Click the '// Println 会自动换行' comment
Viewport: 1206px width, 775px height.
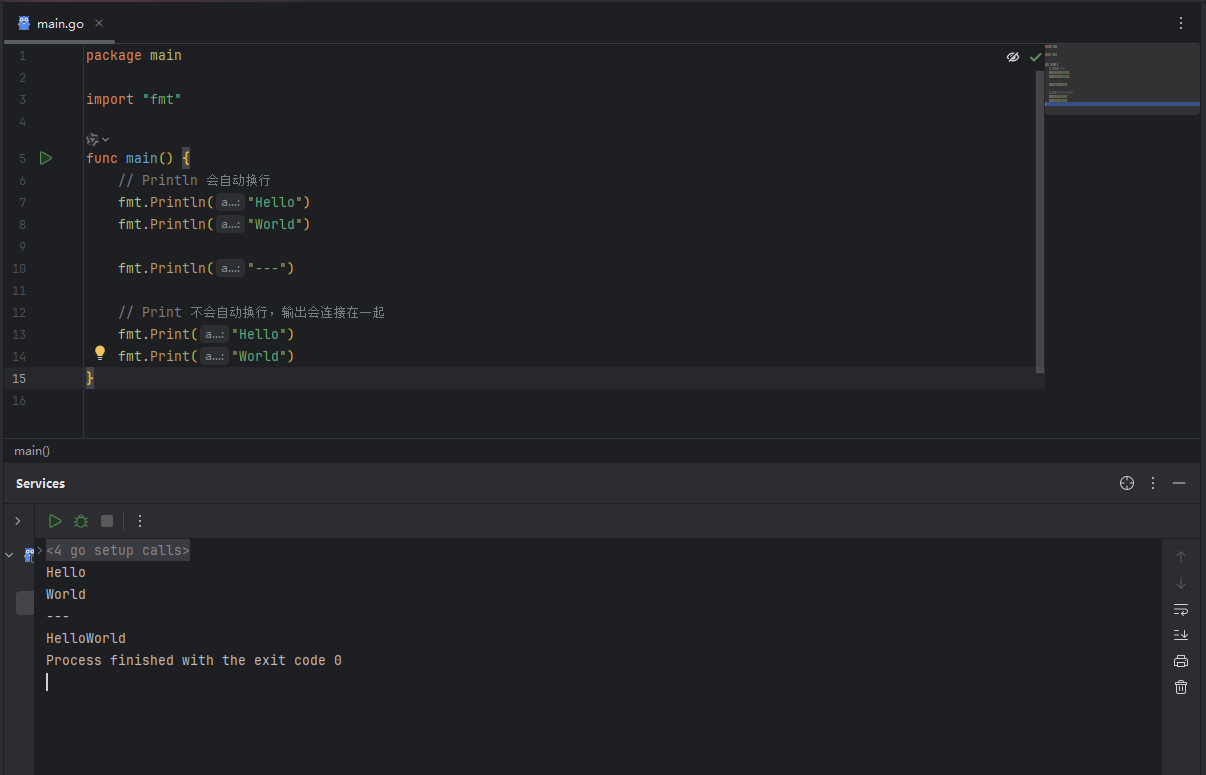tap(194, 180)
